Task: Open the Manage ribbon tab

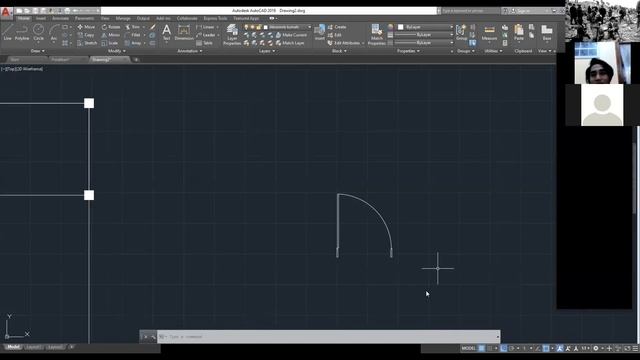Action: (123, 18)
